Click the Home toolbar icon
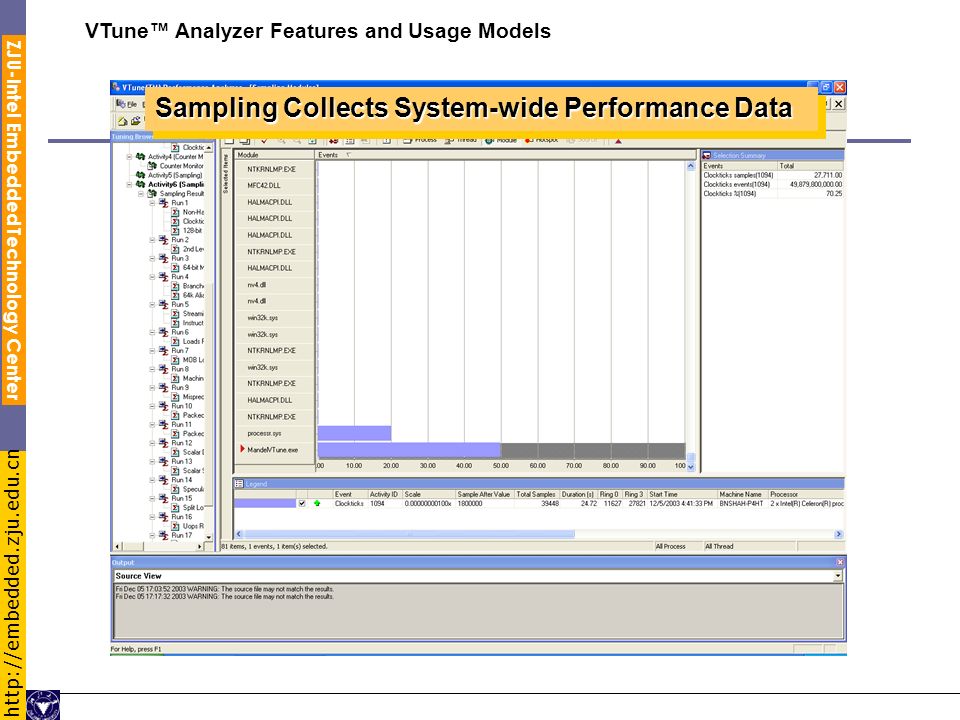Screen dimensions: 960x720 [x=122, y=121]
